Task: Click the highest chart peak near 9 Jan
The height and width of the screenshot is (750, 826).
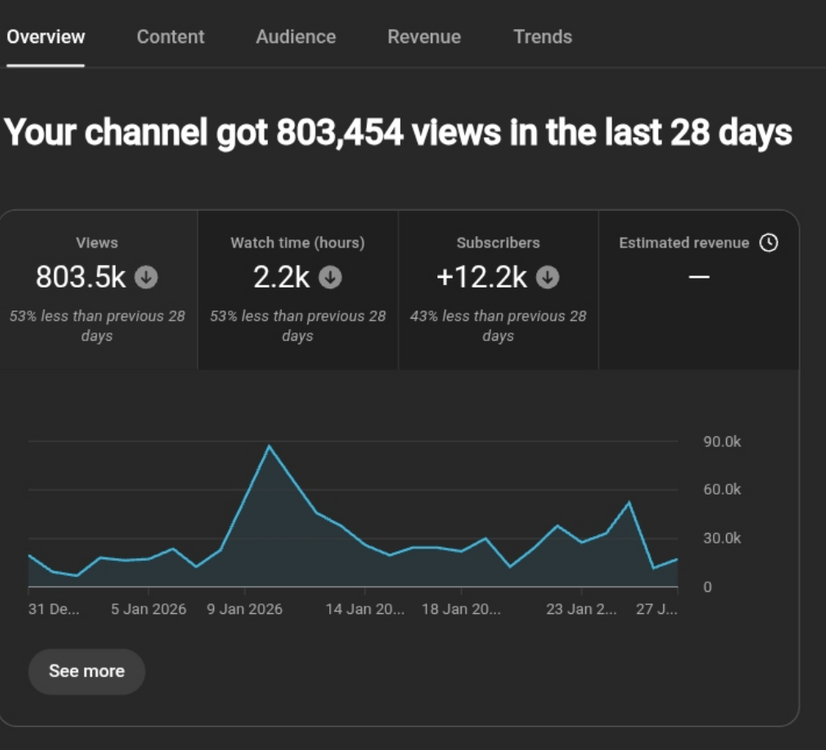Action: [269, 446]
